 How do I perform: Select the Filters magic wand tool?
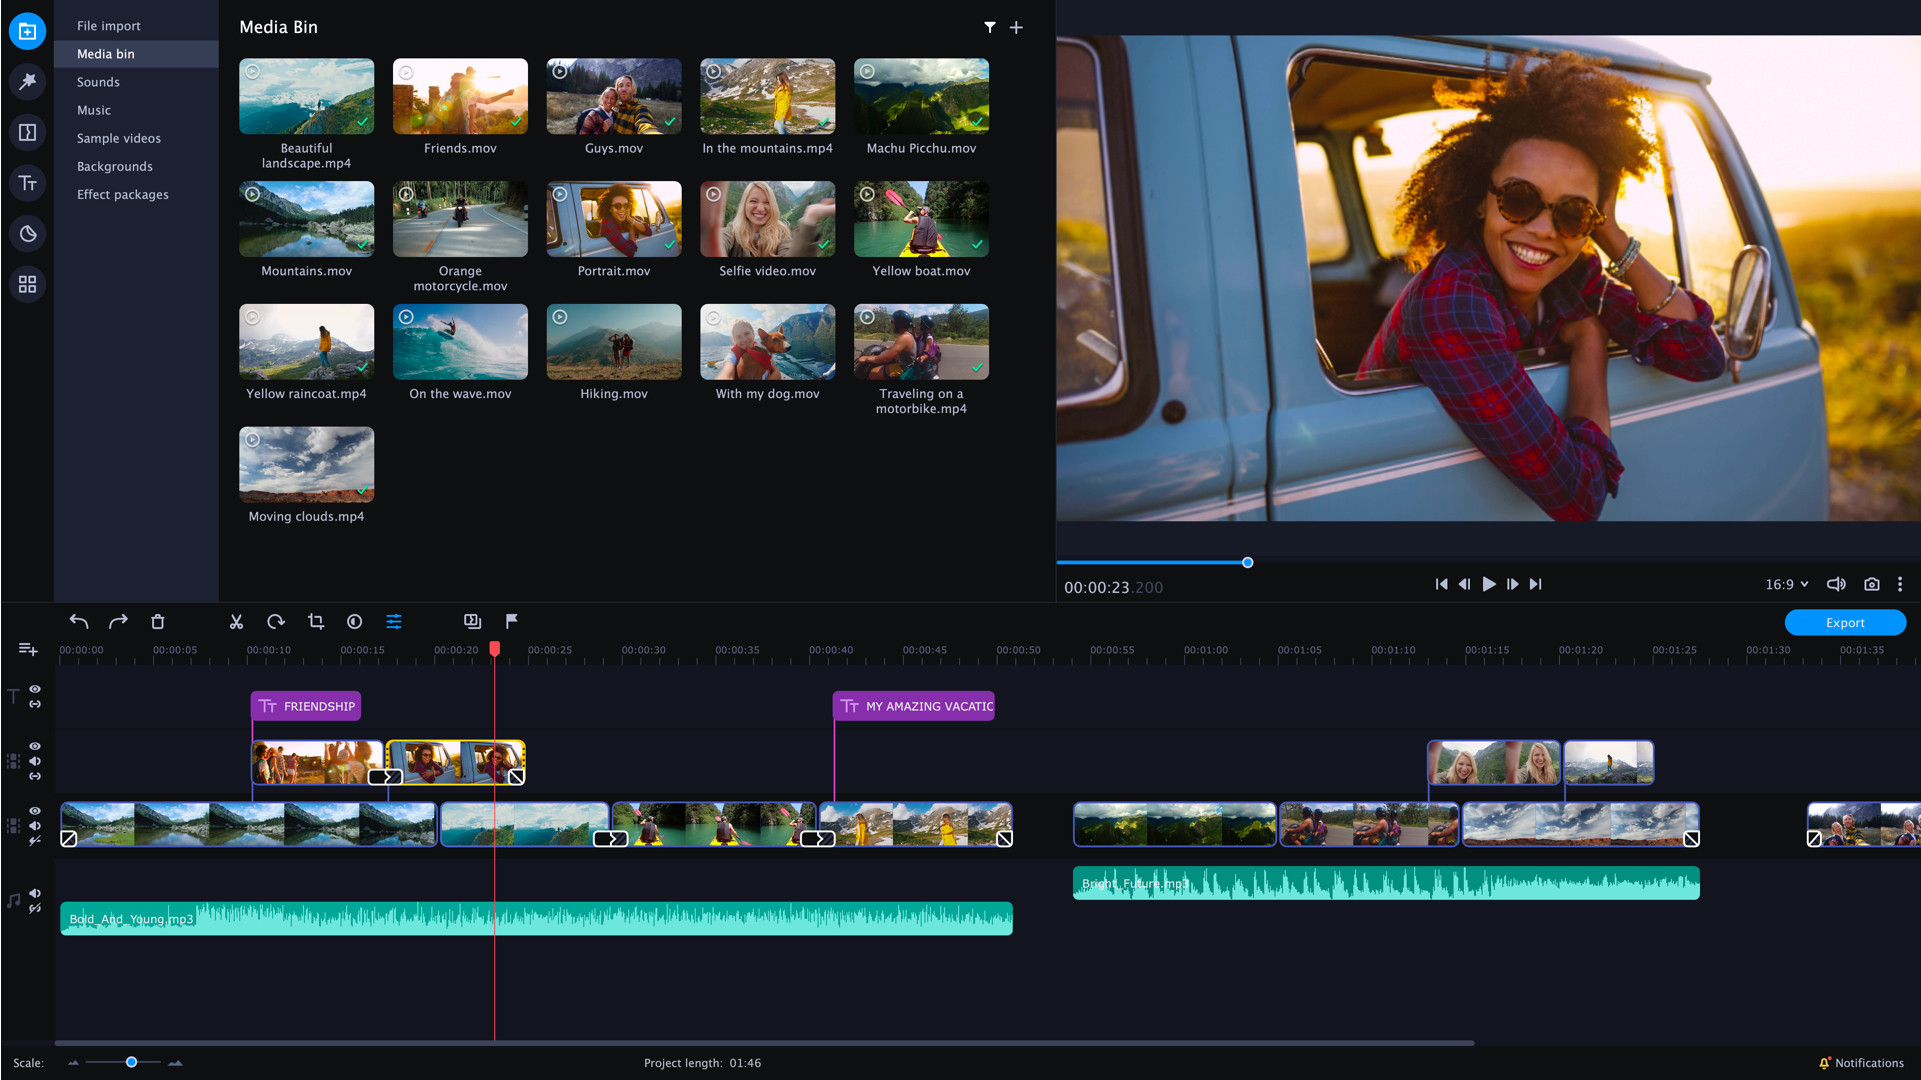click(28, 81)
